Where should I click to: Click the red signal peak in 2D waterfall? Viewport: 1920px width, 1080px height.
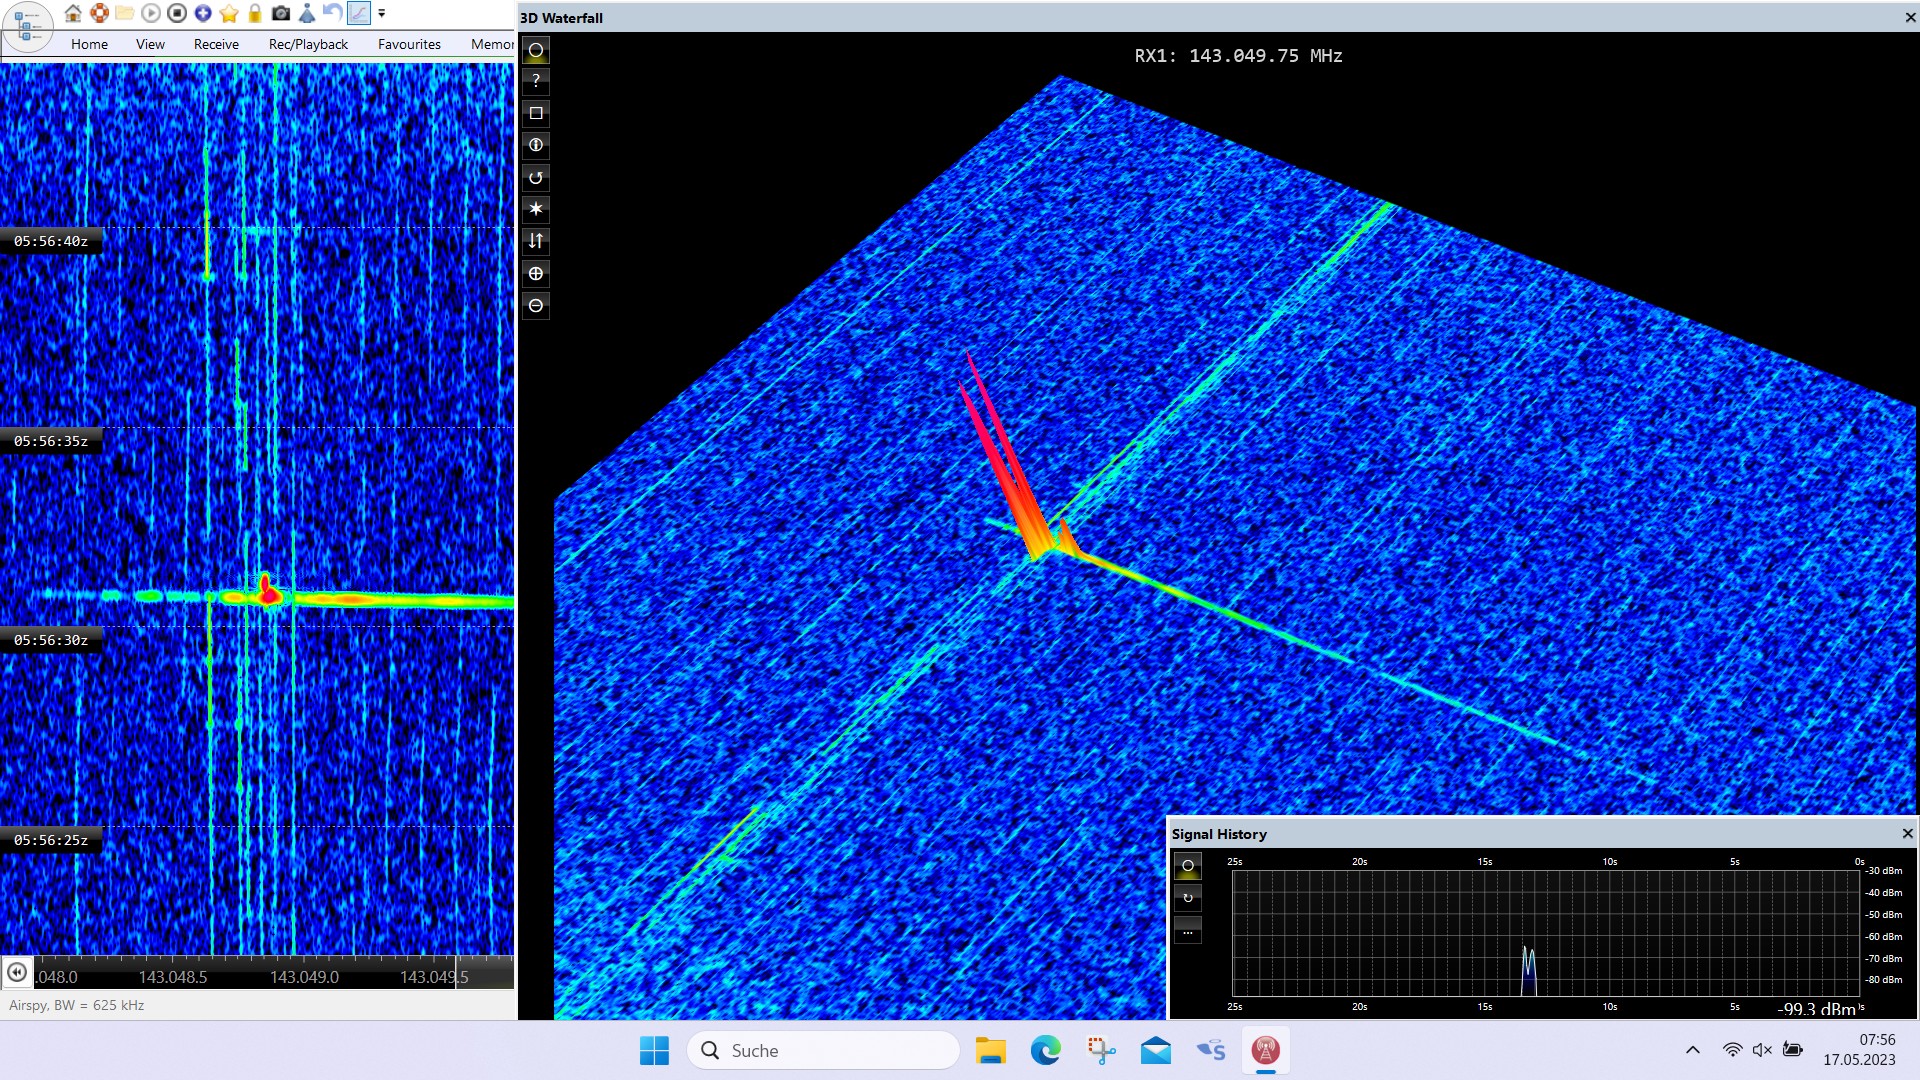pyautogui.click(x=267, y=590)
